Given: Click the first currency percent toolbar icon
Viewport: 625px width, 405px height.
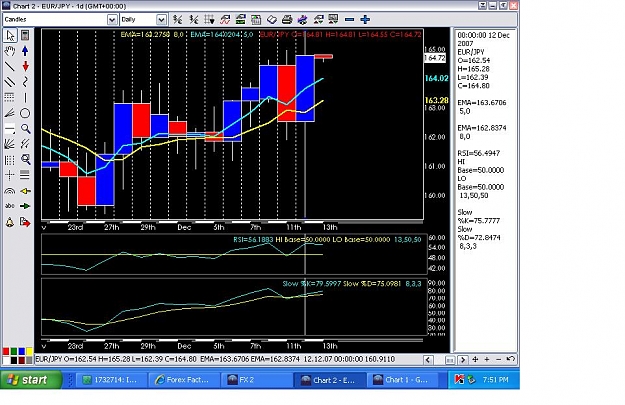Looking at the screenshot, I should (x=178, y=19).
